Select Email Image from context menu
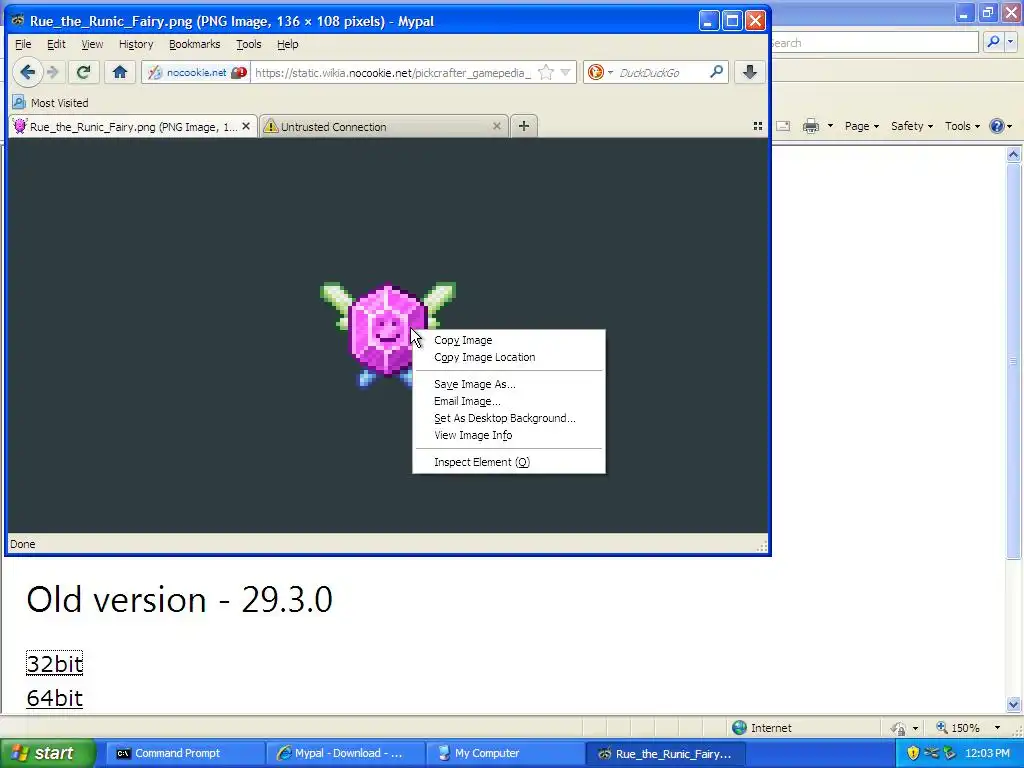The image size is (1024, 768). [x=509, y=401]
